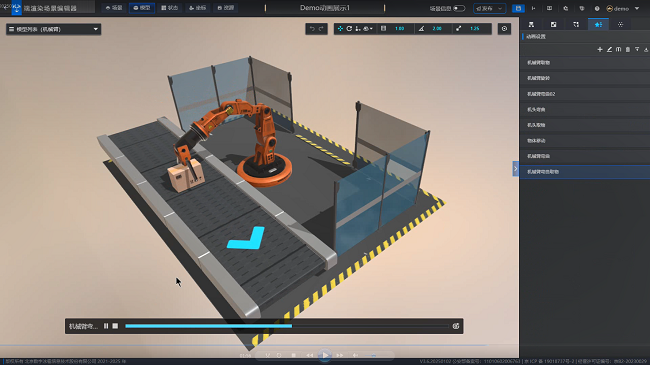Click the round play button in video overlay
This screenshot has height=365, width=650.
(x=325, y=355)
